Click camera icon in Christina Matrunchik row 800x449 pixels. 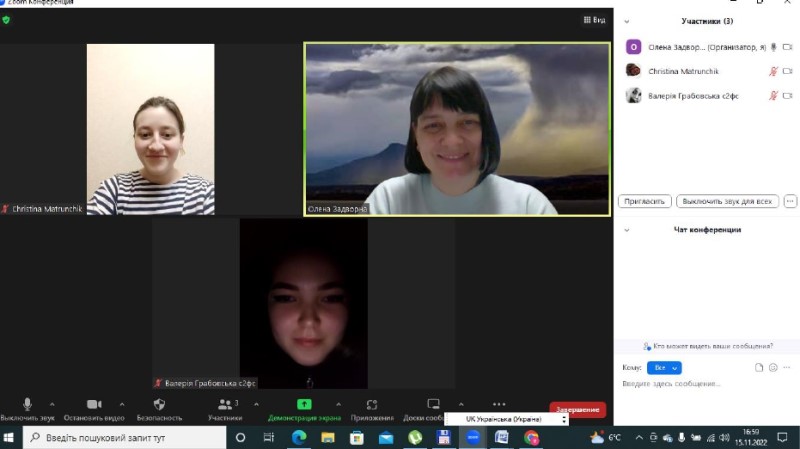click(x=787, y=71)
